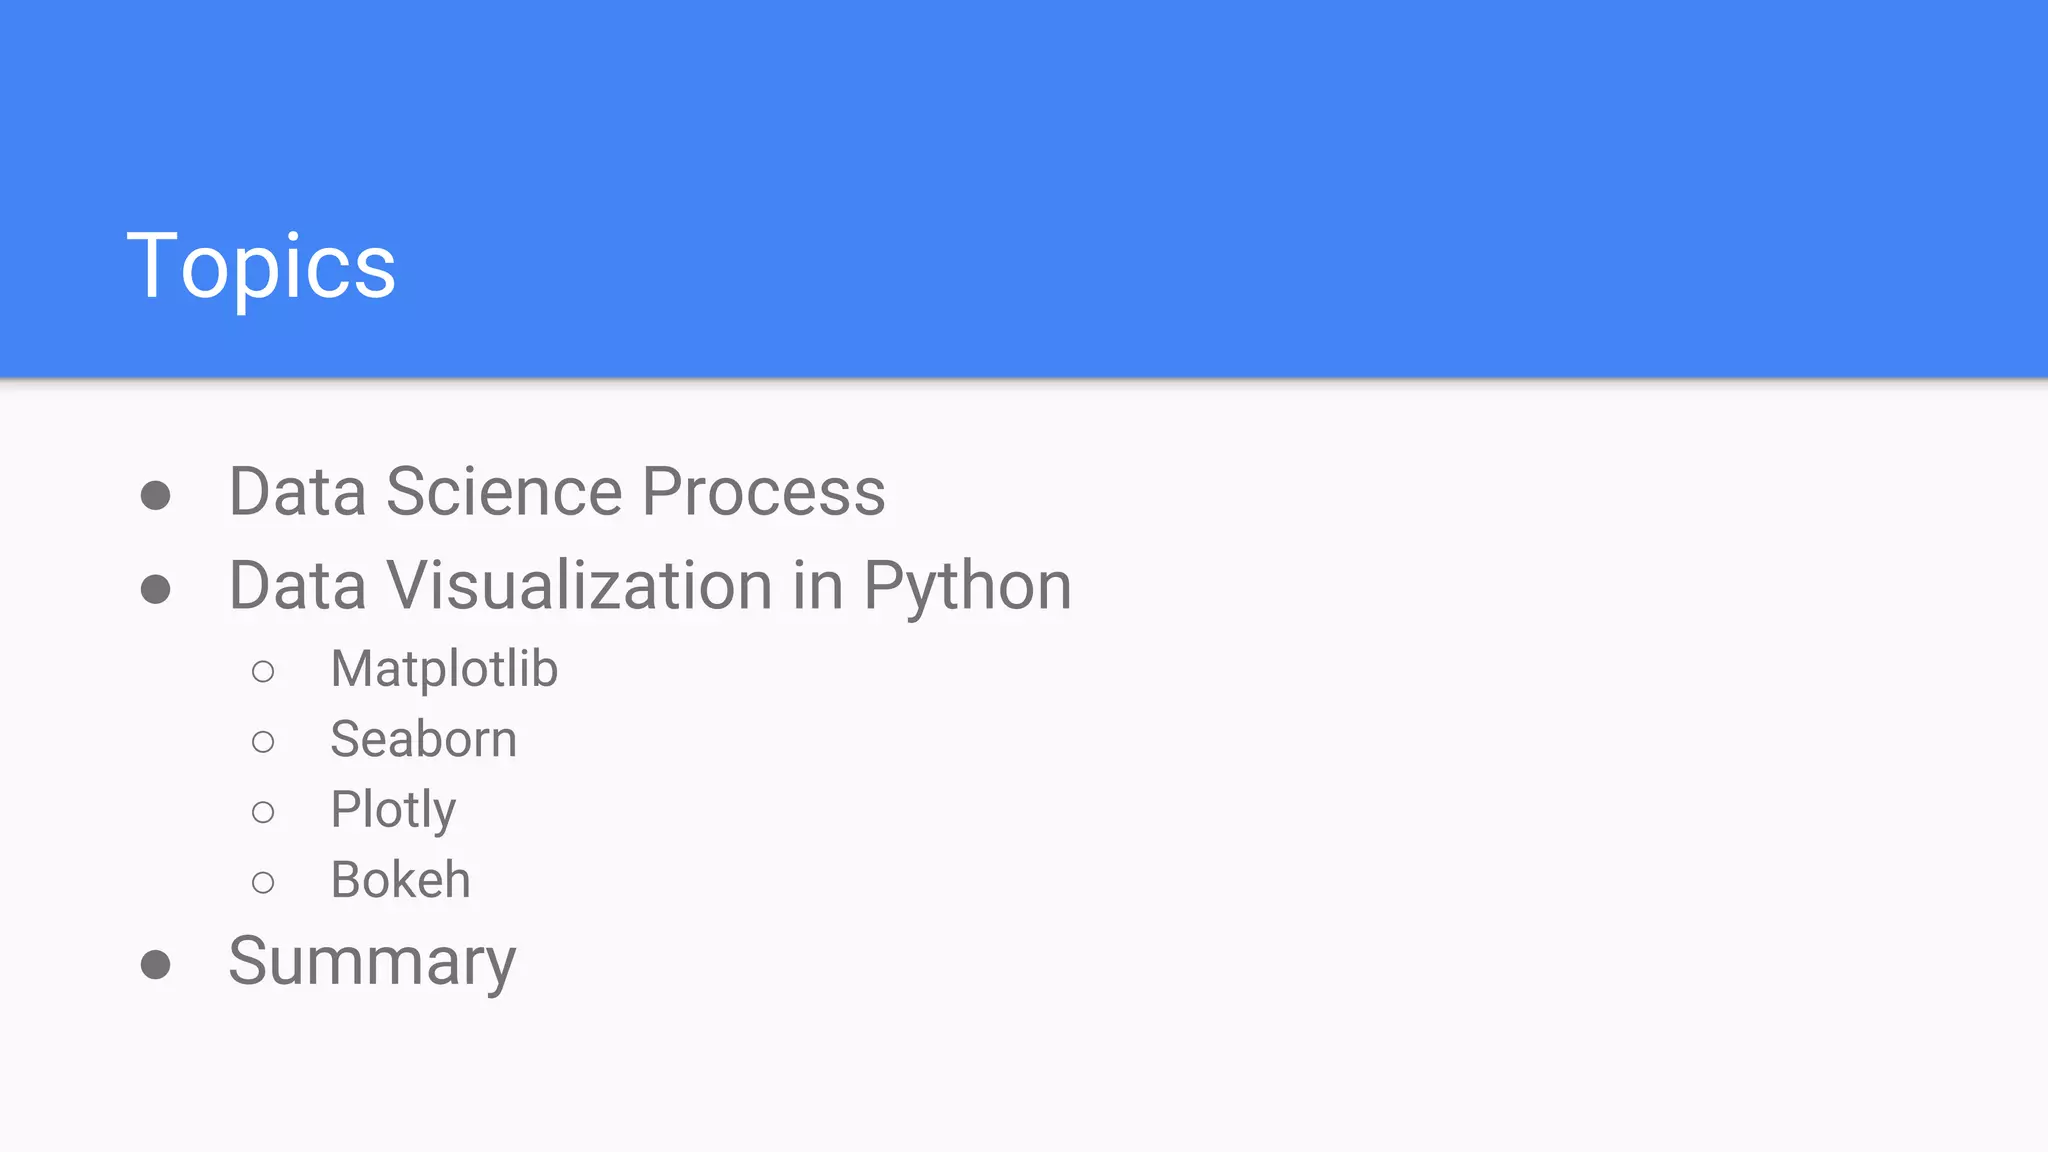Select the "Summary" bullet text

pyautogui.click(x=372, y=962)
